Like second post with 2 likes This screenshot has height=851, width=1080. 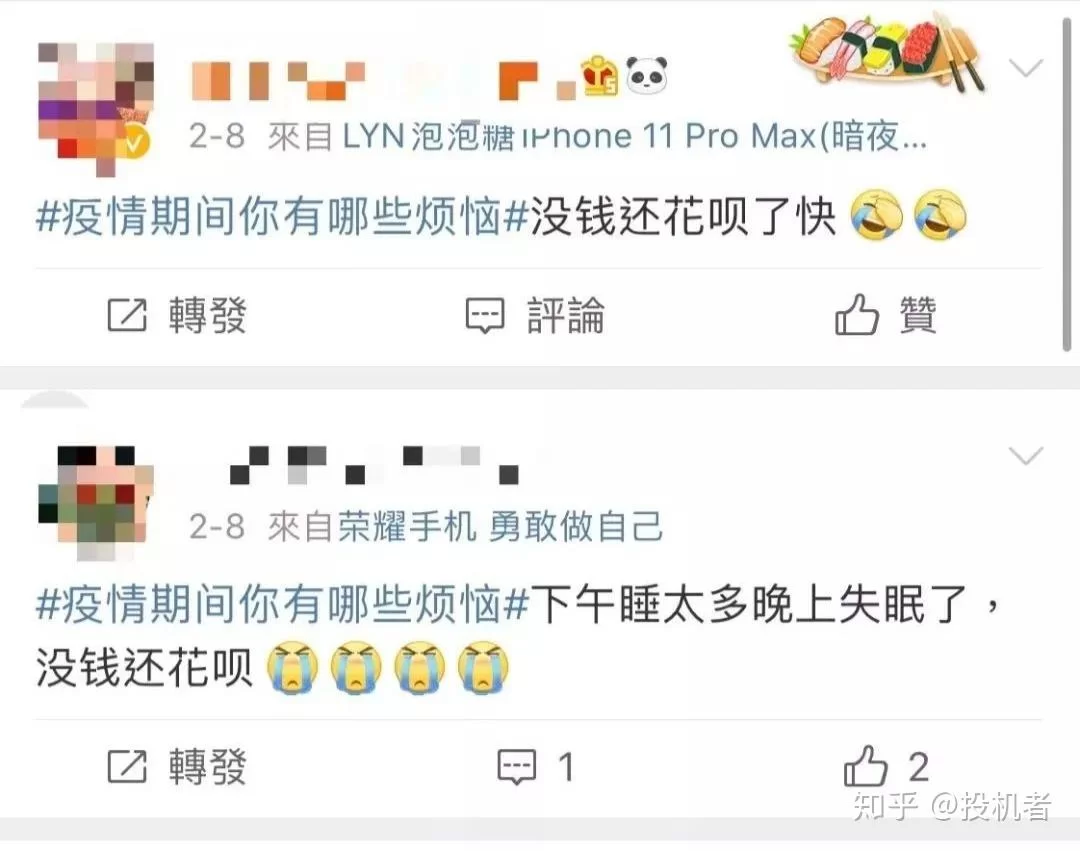click(x=865, y=766)
